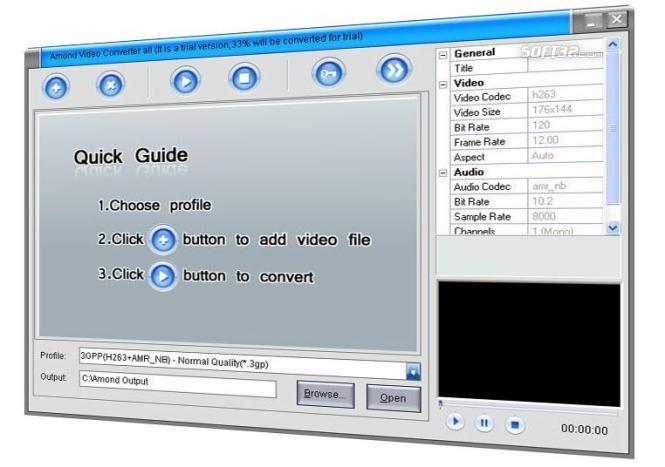This screenshot has height=467, width=665.
Task: Start conversion with the toolbar Play button
Action: 185,81
